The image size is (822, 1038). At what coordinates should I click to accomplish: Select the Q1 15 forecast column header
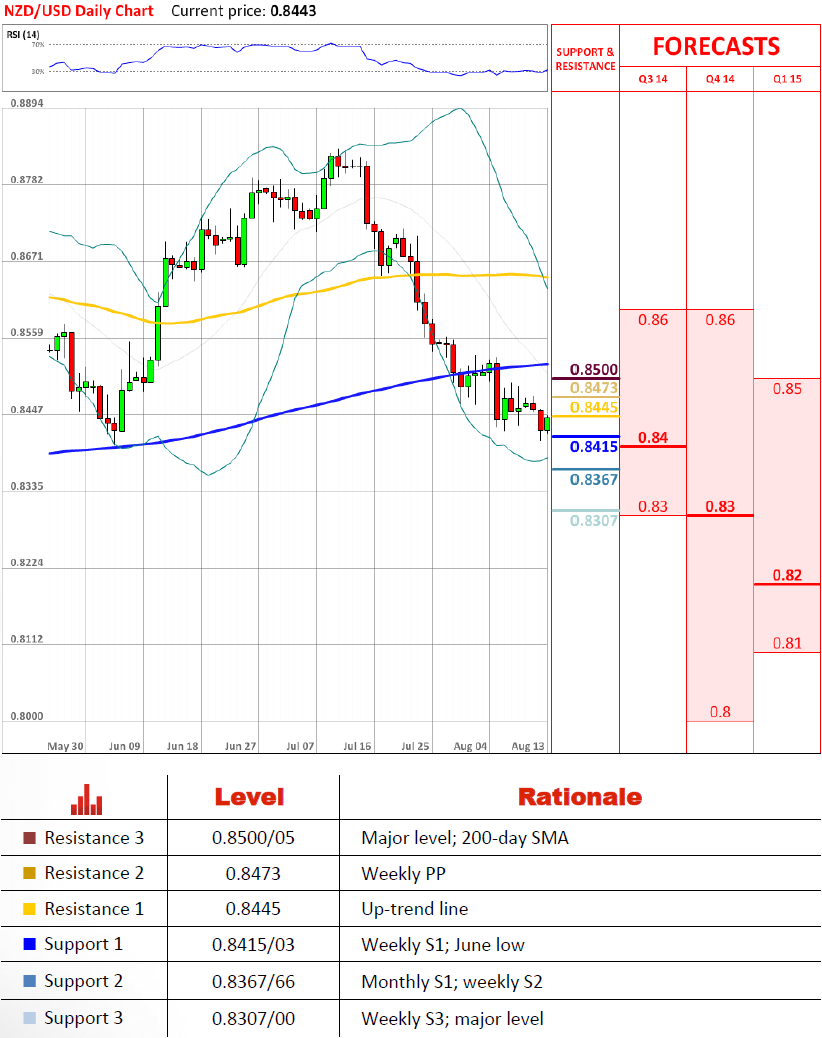coord(787,79)
